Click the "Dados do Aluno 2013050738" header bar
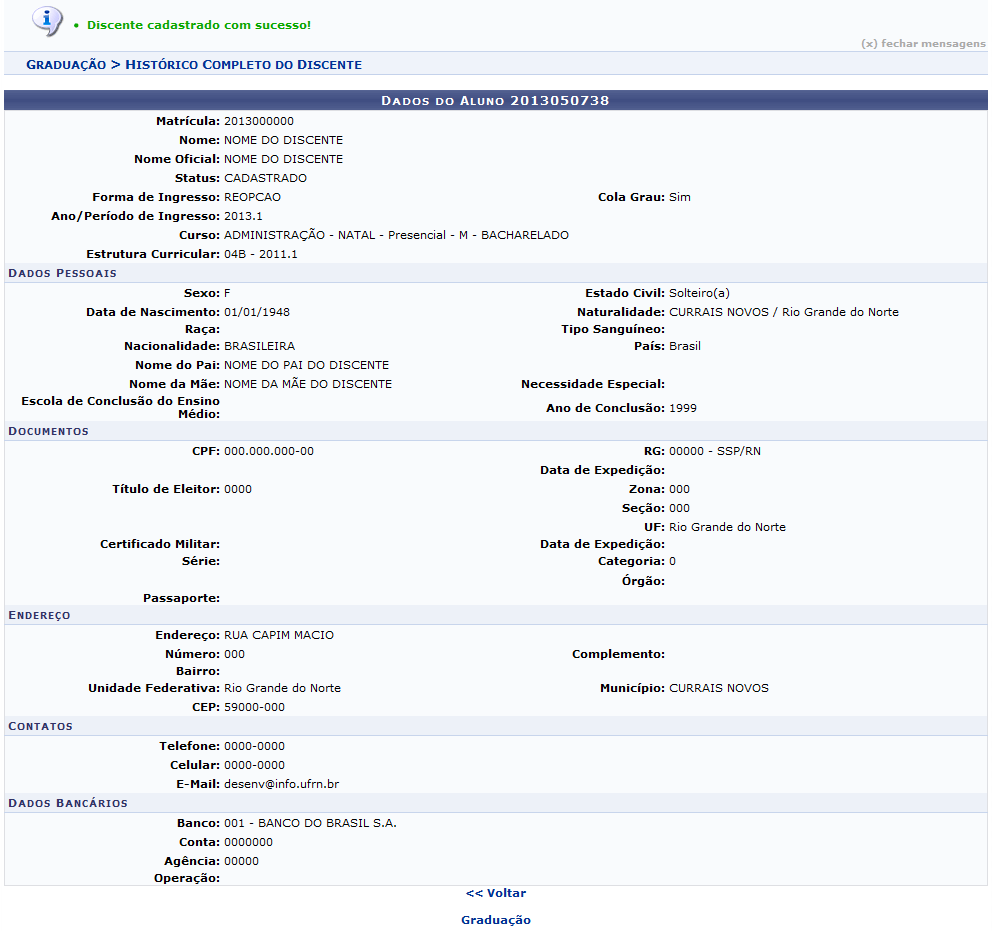Viewport: 992px width, 931px height. point(495,101)
